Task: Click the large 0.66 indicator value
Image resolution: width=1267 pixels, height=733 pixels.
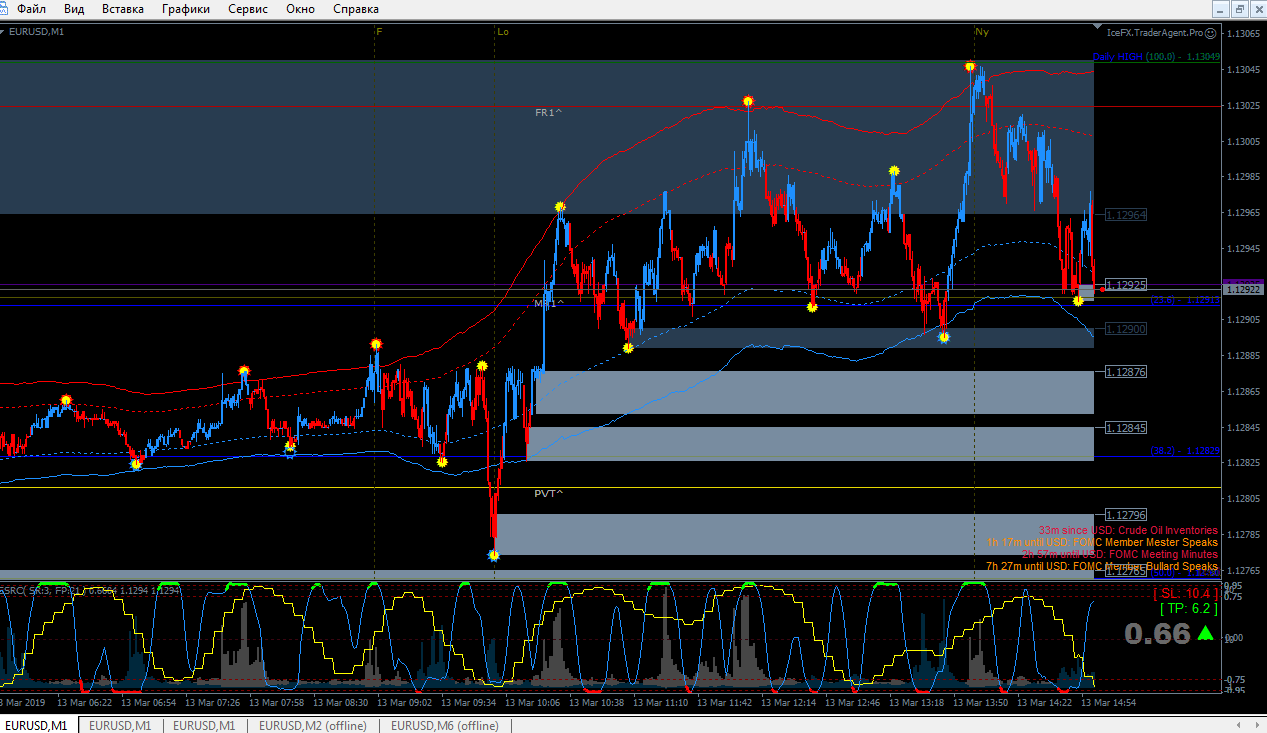Action: coord(1157,633)
